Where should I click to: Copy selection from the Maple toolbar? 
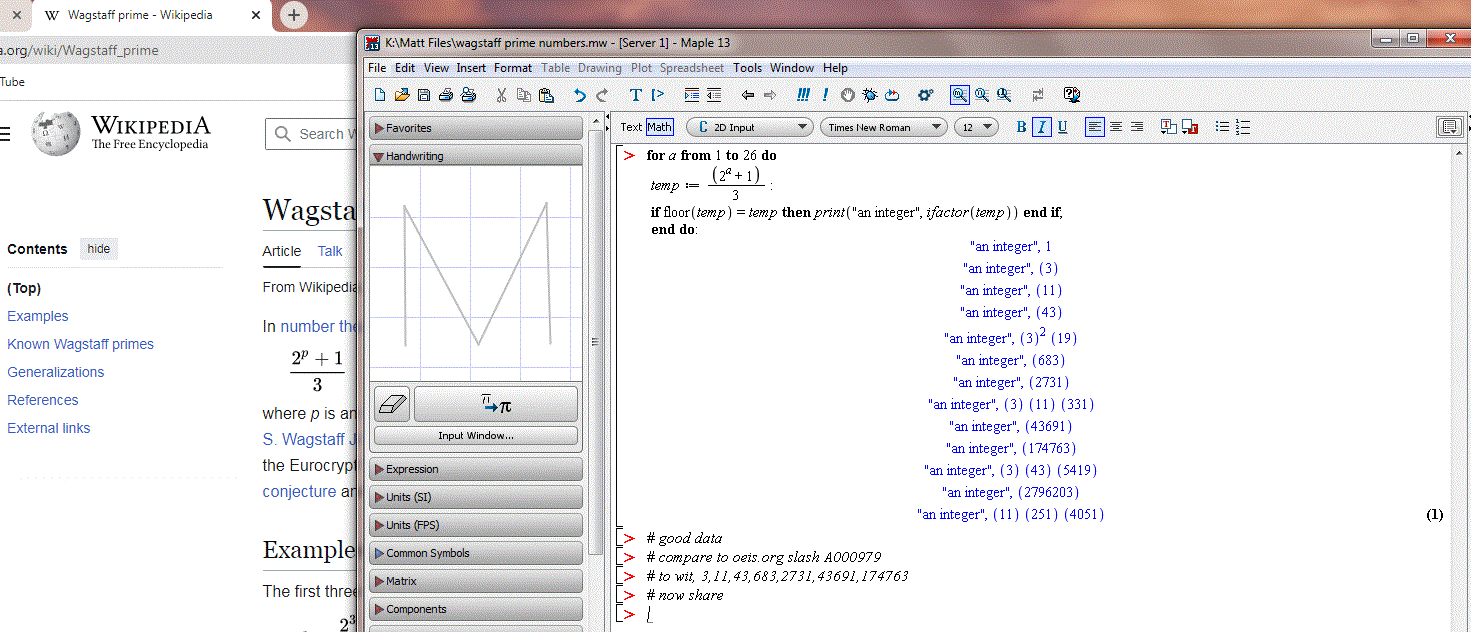tap(524, 95)
